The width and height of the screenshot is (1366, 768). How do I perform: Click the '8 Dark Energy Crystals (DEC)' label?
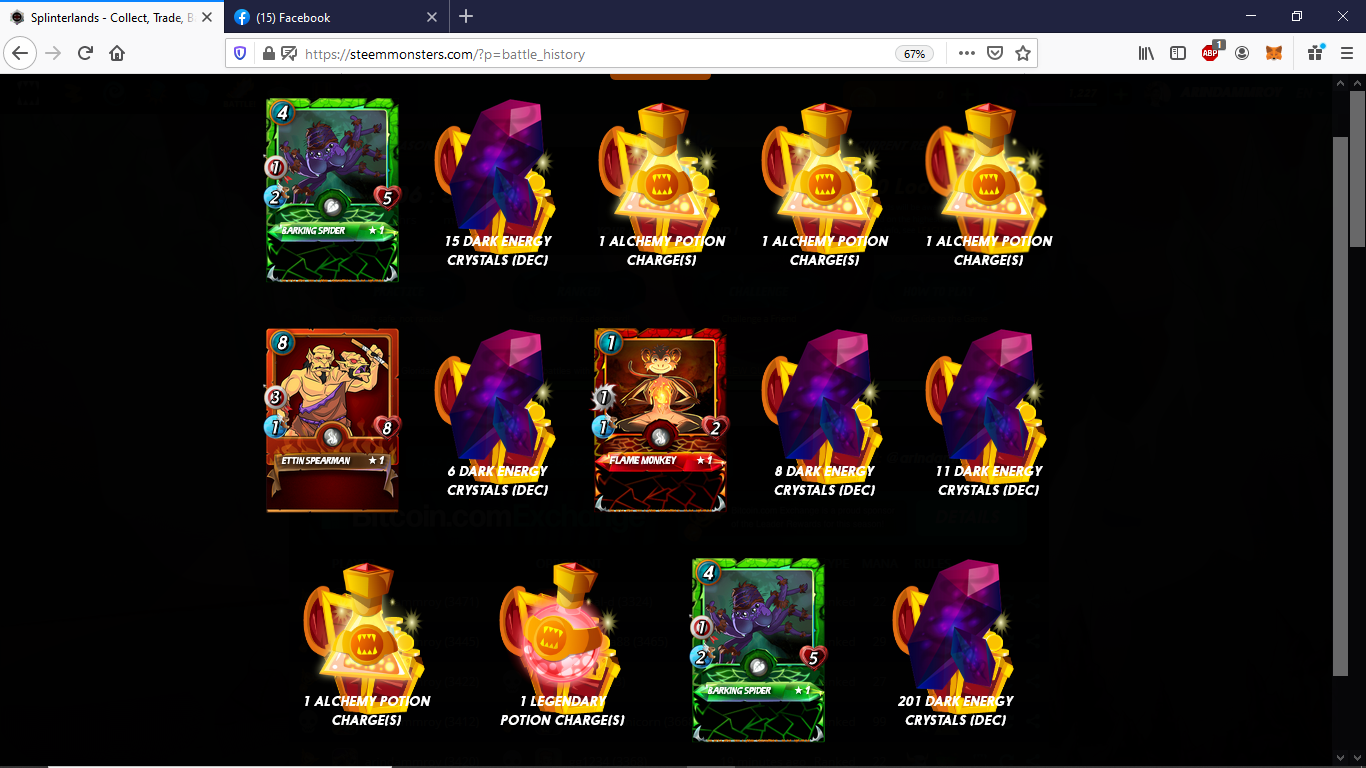[x=825, y=480]
